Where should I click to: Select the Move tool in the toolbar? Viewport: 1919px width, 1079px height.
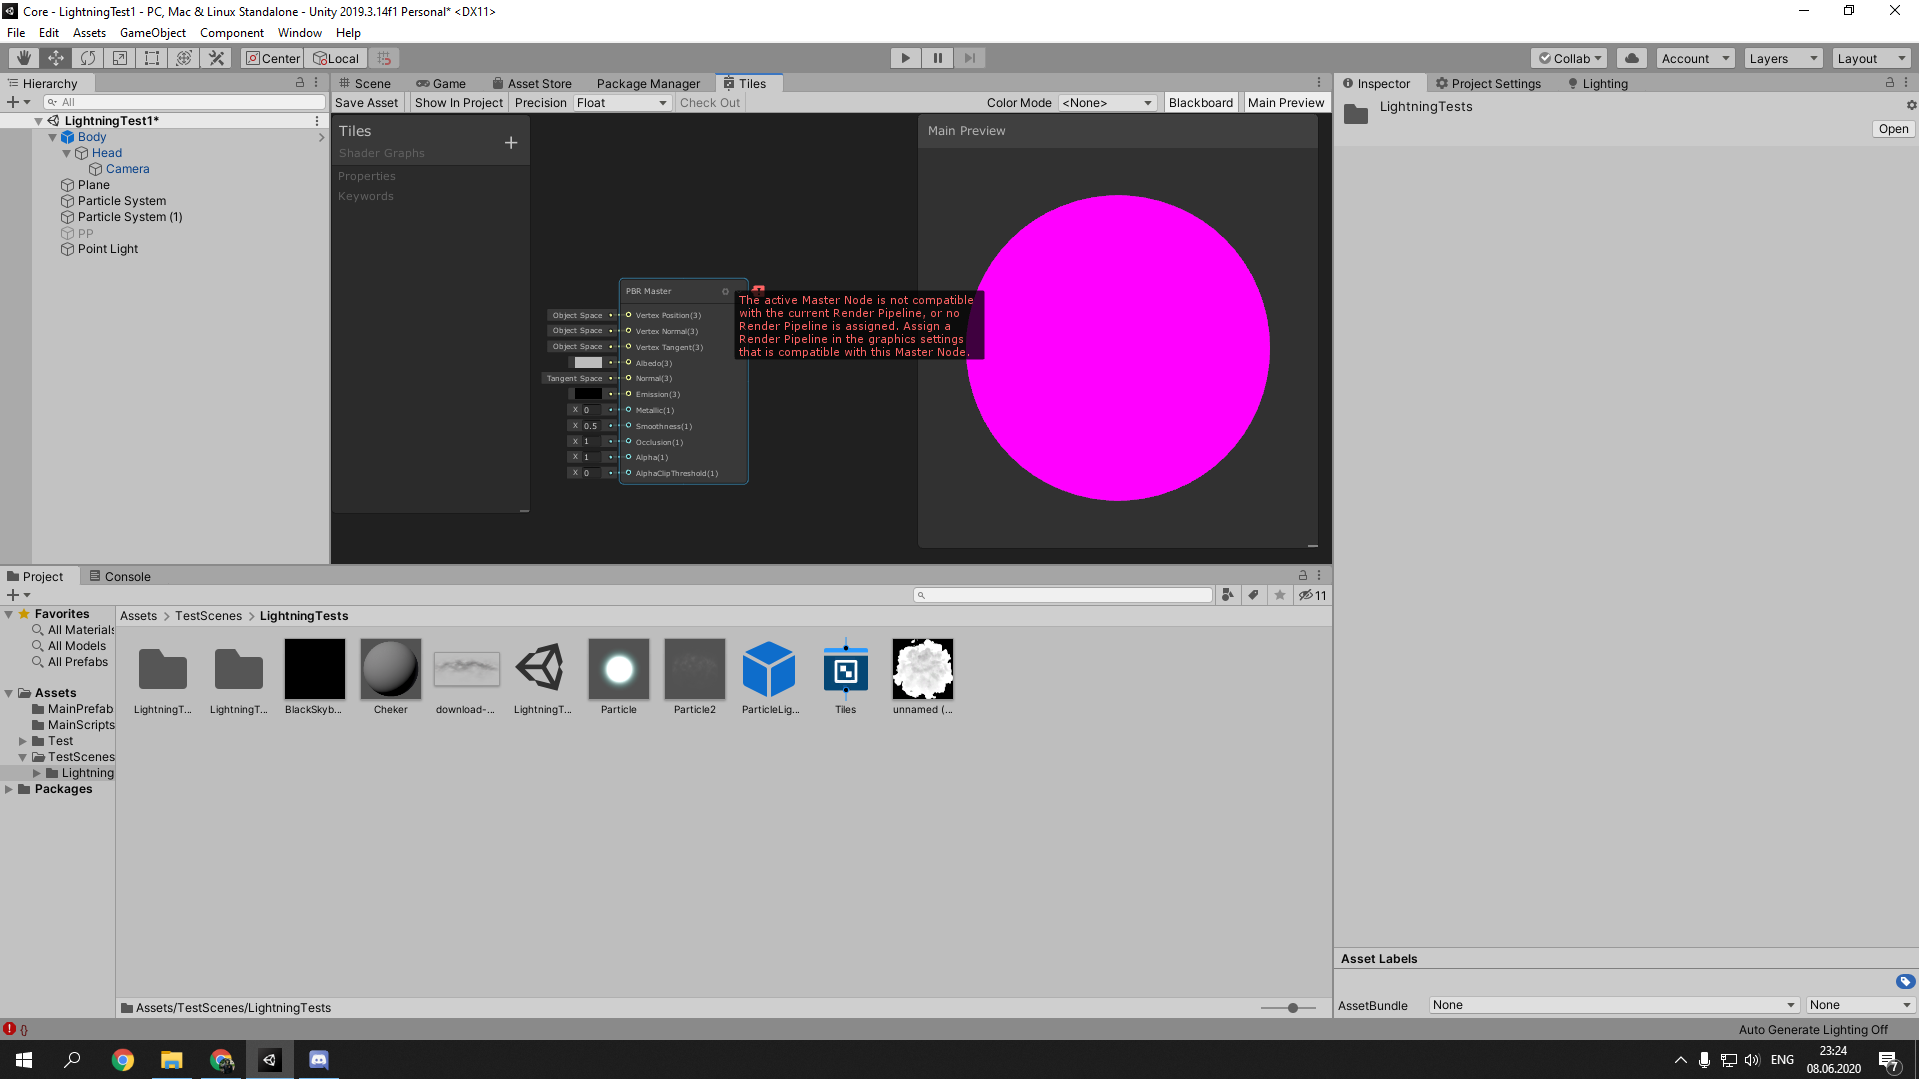click(56, 58)
